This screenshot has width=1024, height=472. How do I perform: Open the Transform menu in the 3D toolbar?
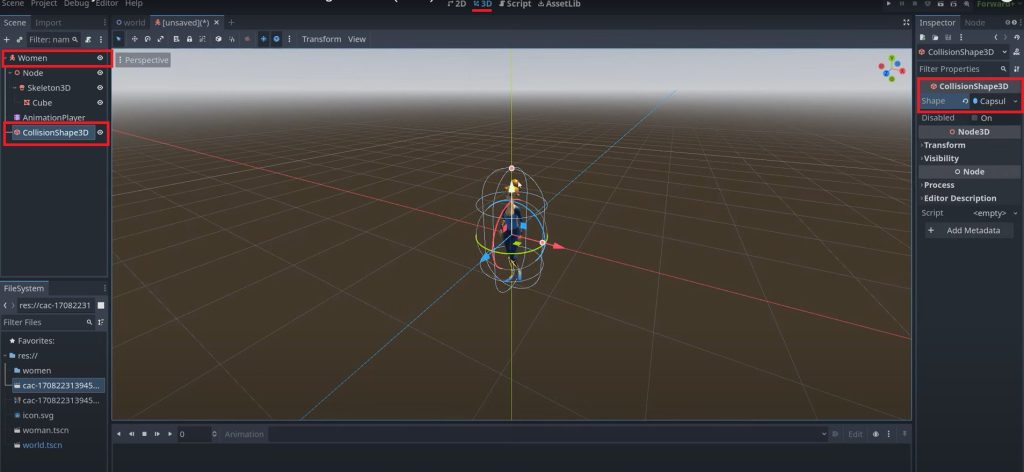tap(321, 39)
